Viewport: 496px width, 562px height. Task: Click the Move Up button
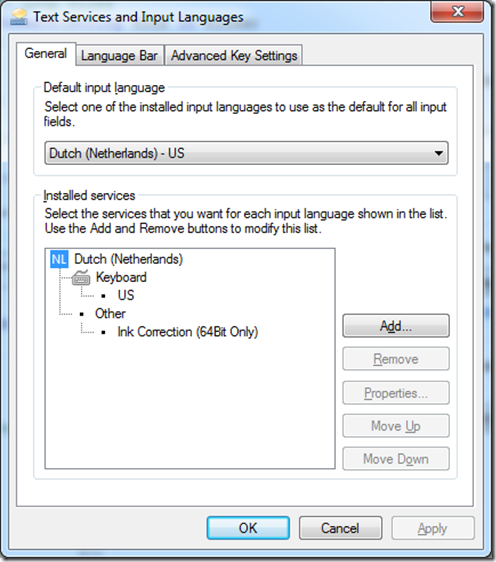pos(396,426)
